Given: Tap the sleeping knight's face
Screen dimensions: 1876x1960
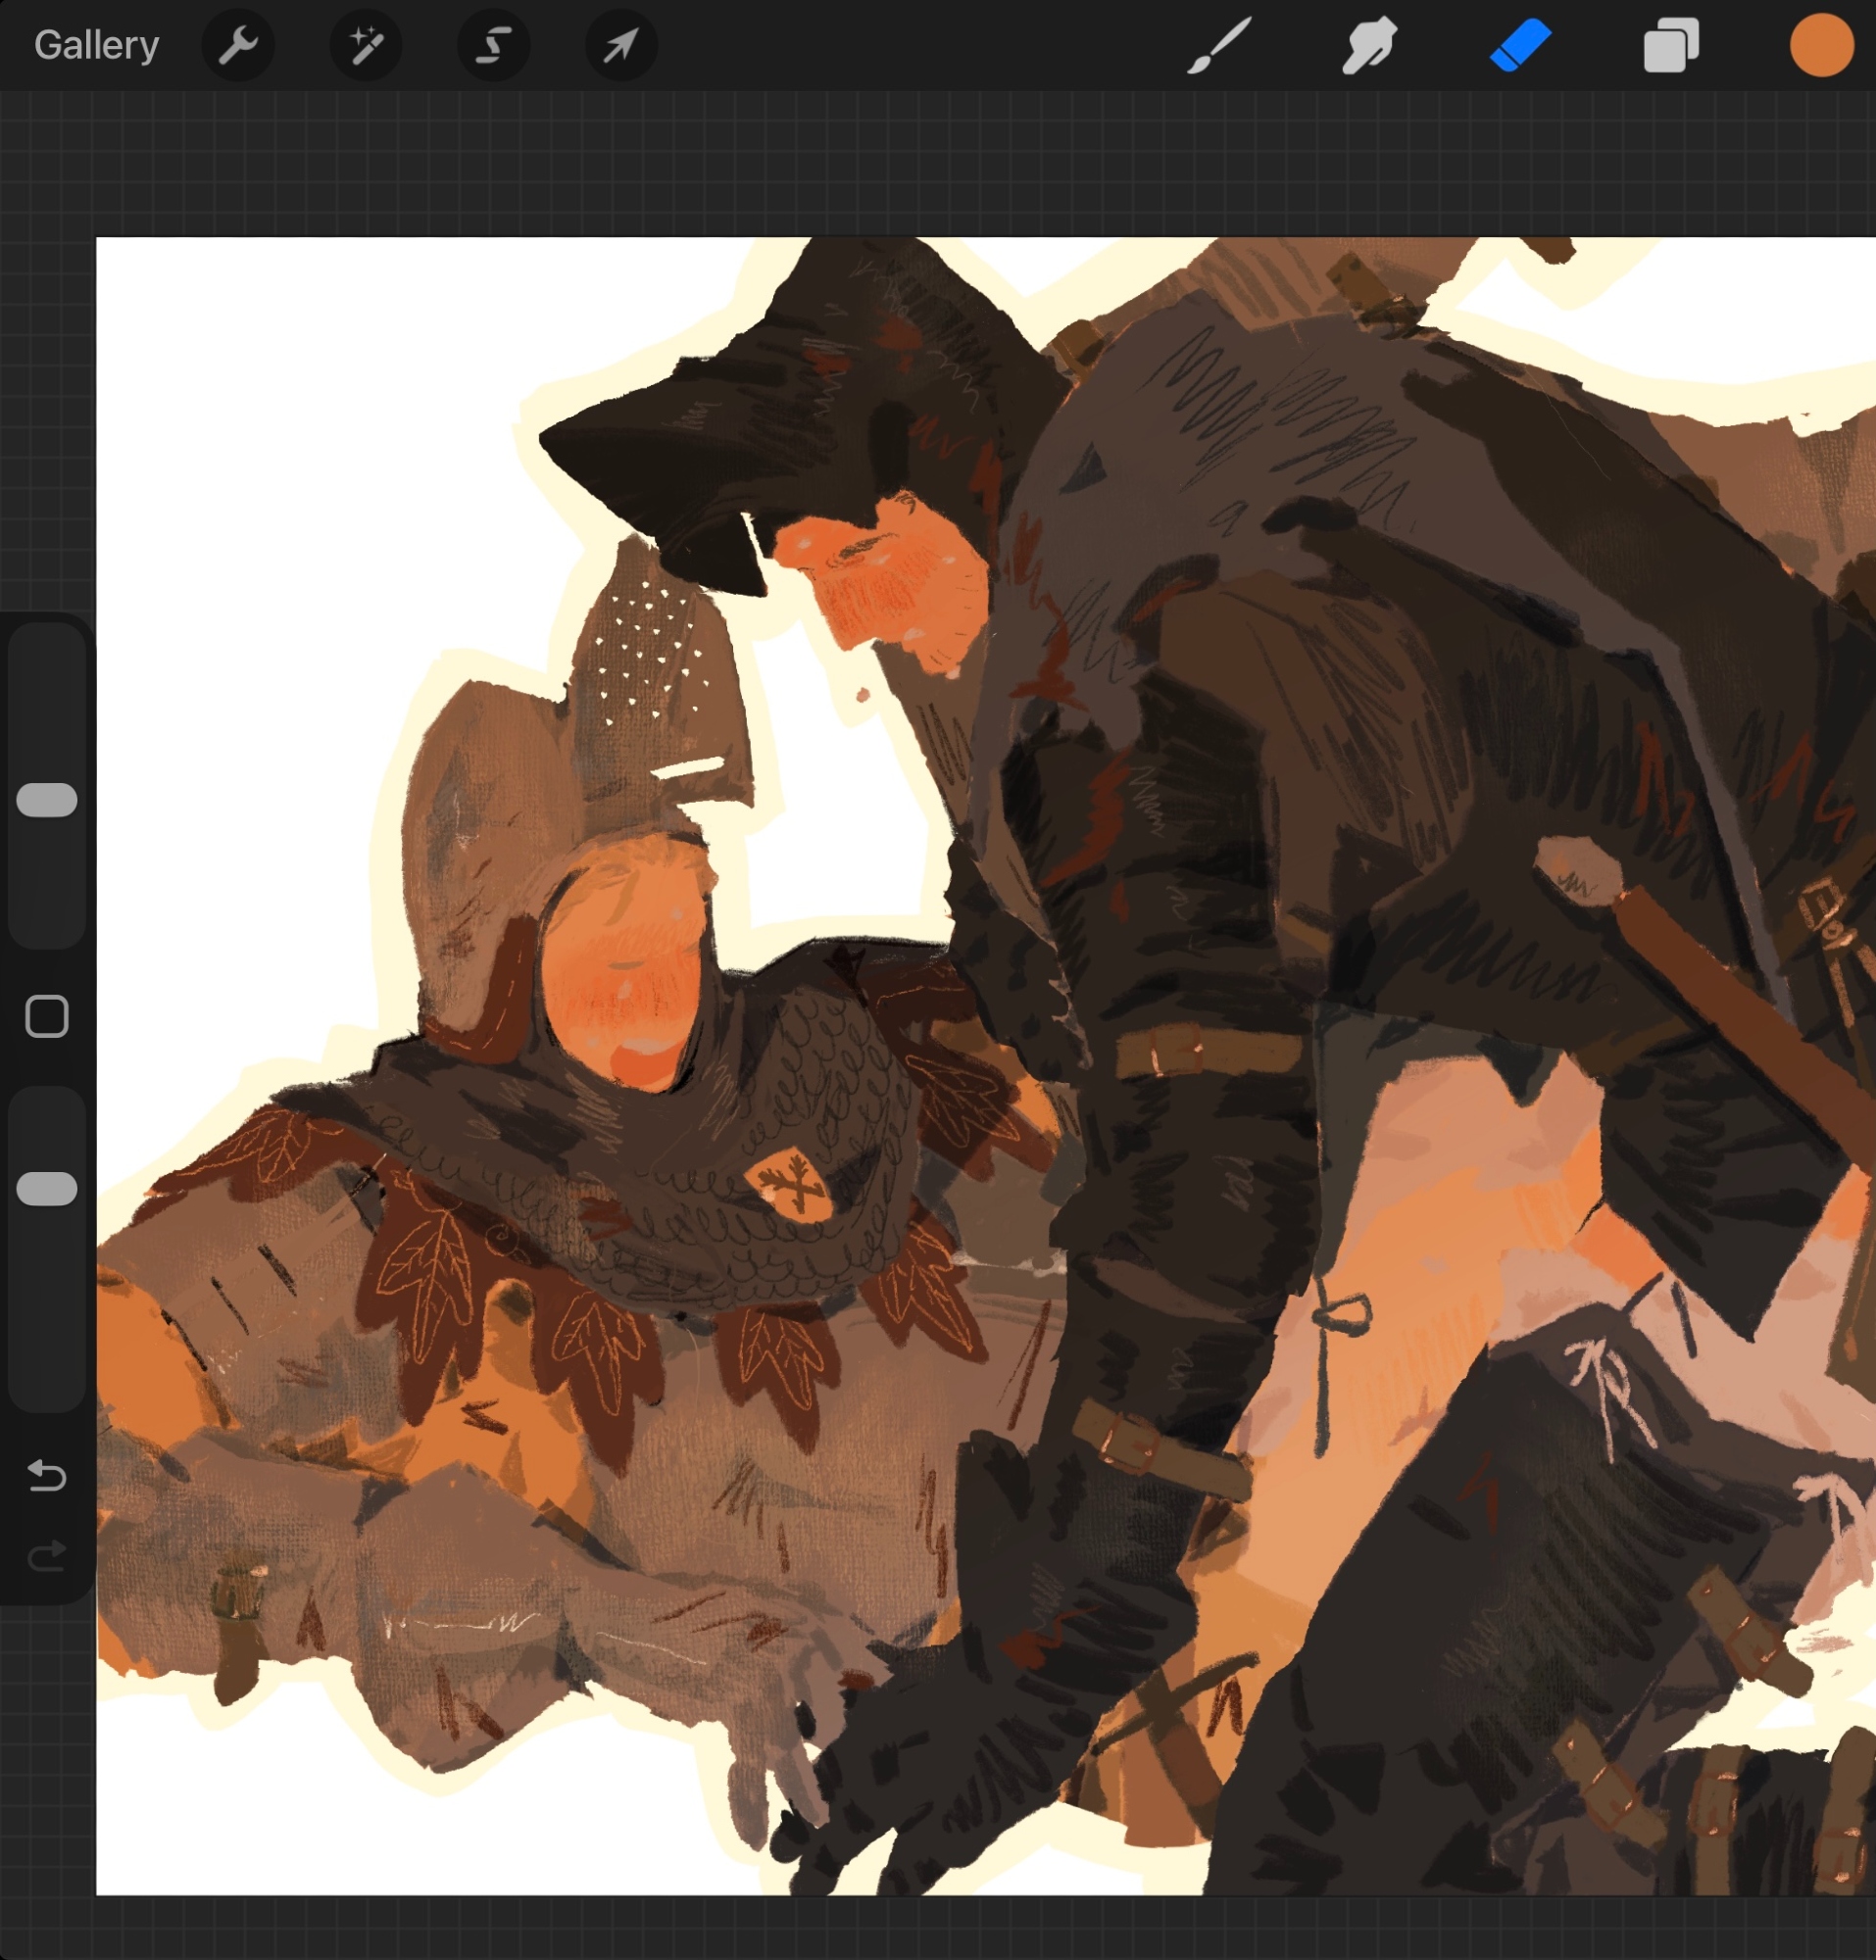Looking at the screenshot, I should 625,985.
